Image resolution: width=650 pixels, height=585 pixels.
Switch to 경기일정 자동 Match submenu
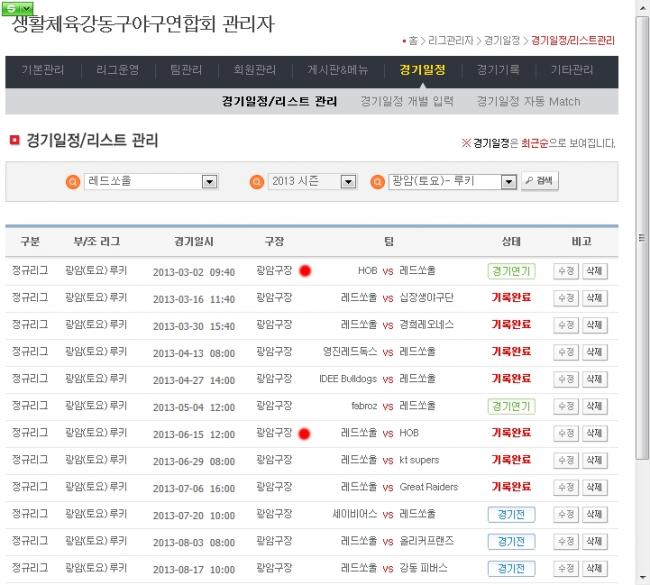point(528,101)
